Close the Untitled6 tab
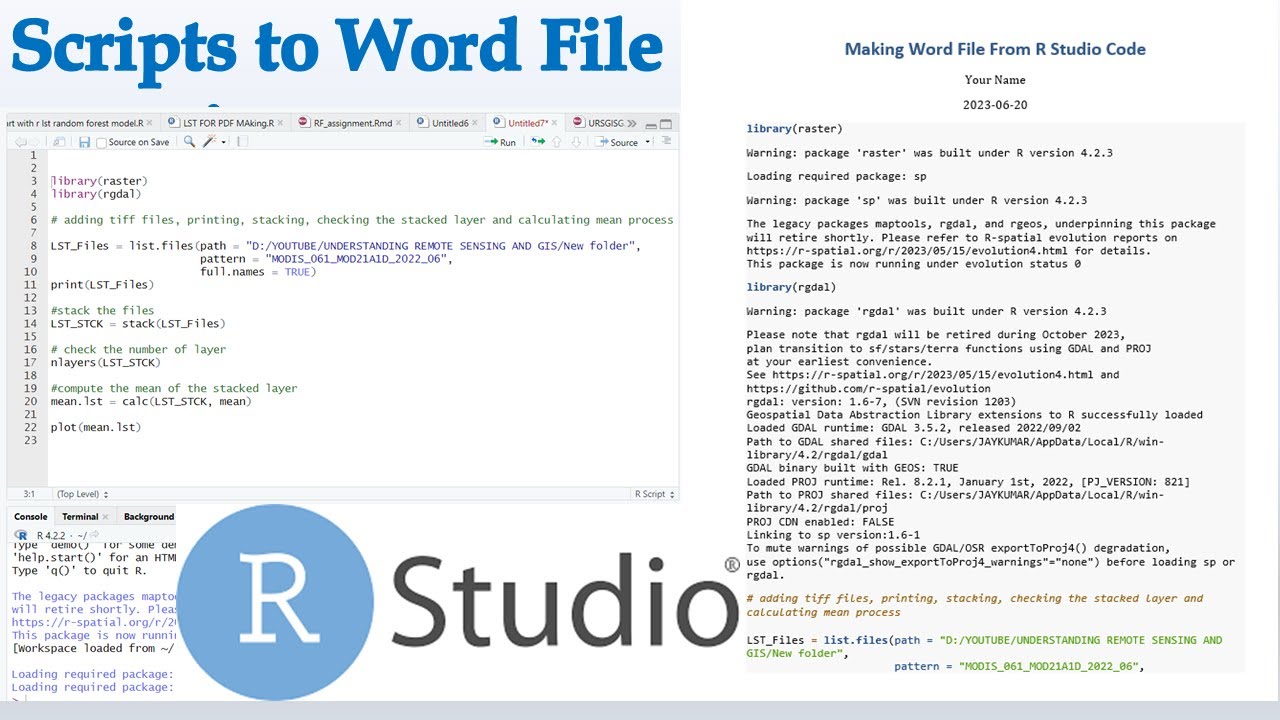1280x720 pixels. pyautogui.click(x=475, y=123)
